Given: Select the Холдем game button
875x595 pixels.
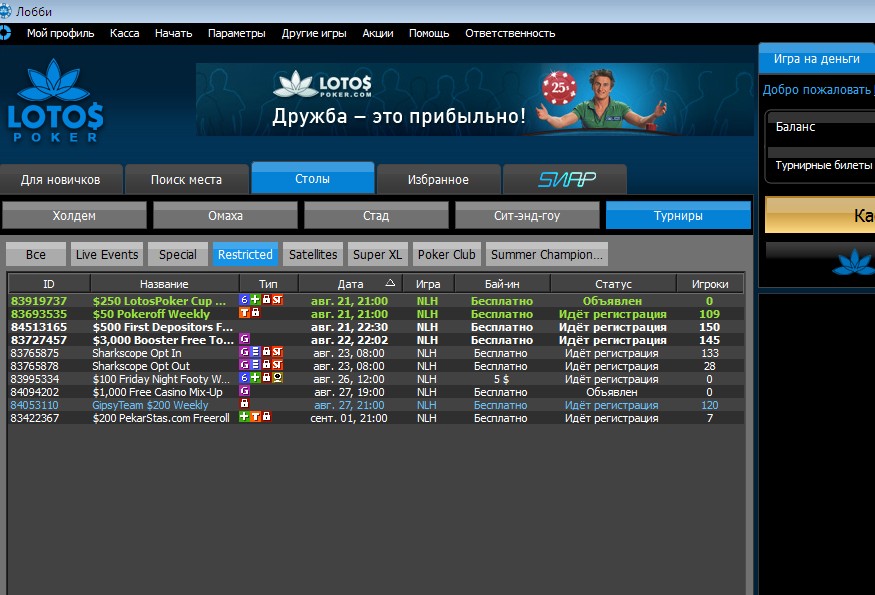Looking at the screenshot, I should pyautogui.click(x=74, y=215).
